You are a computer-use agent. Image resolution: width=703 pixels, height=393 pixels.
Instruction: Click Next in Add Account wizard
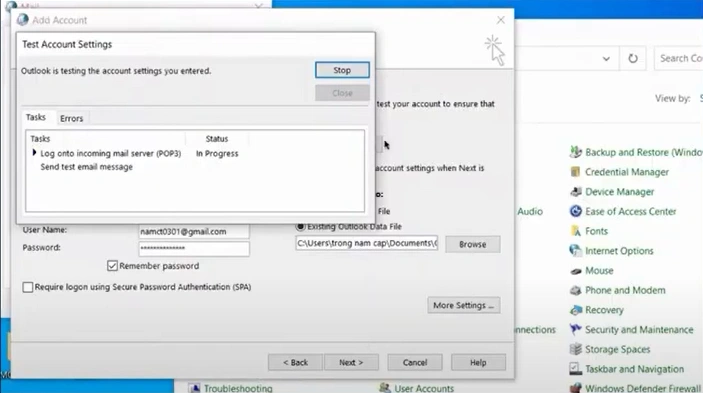pos(351,363)
